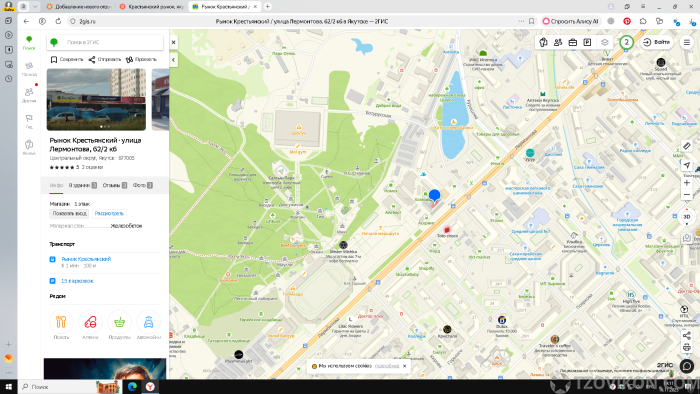Toggle the friends-on-map layer icon

[x=558, y=42]
